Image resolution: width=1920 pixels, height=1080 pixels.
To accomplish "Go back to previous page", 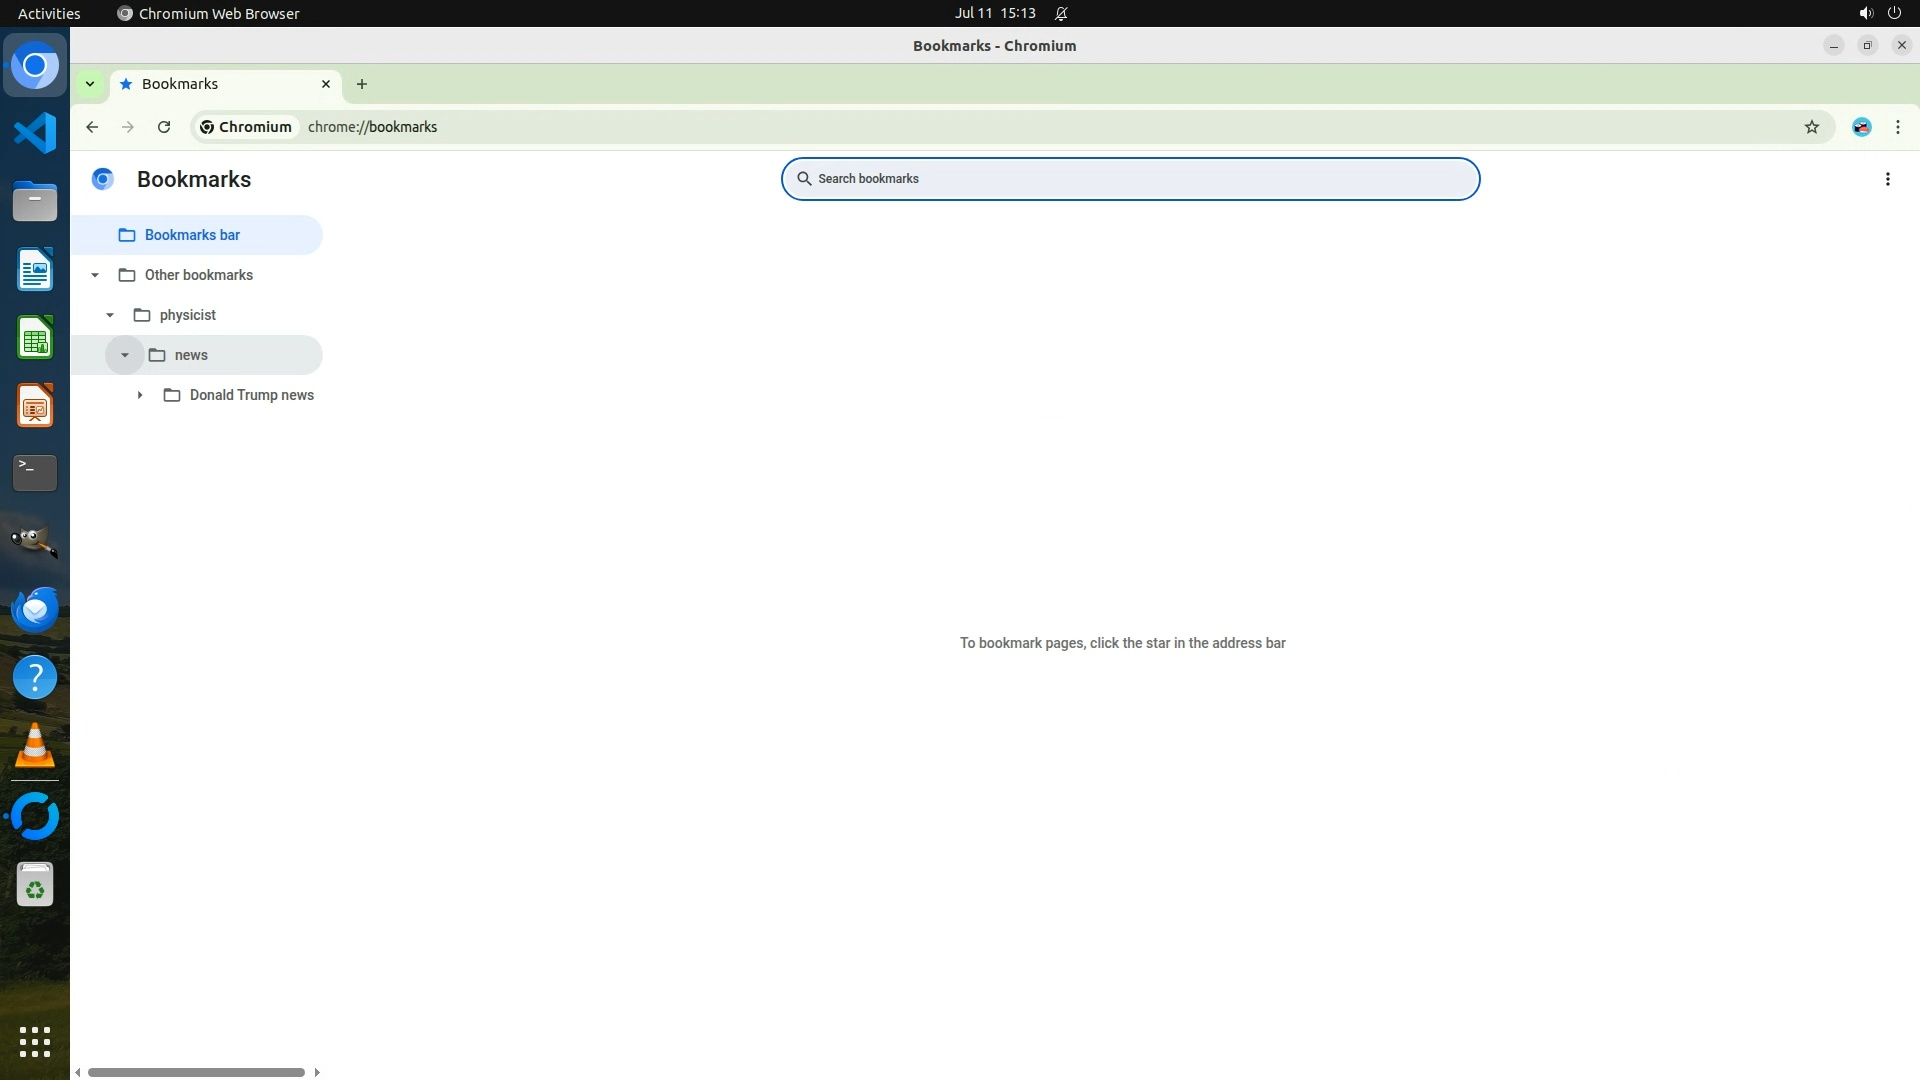I will point(92,127).
